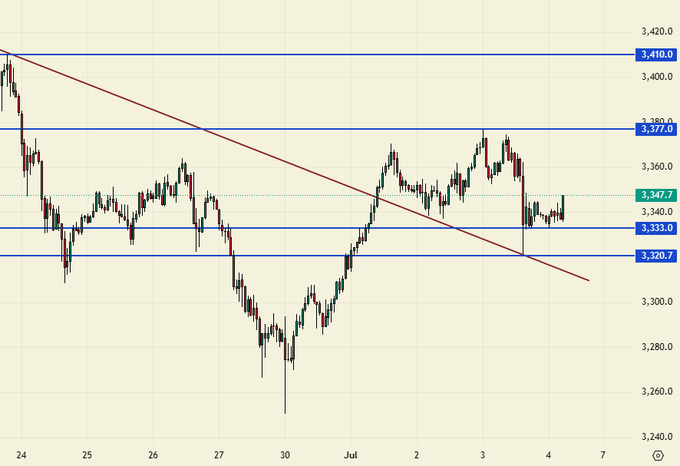Select the 3,377.0 resistance line label
The height and width of the screenshot is (466, 680).
[655, 129]
